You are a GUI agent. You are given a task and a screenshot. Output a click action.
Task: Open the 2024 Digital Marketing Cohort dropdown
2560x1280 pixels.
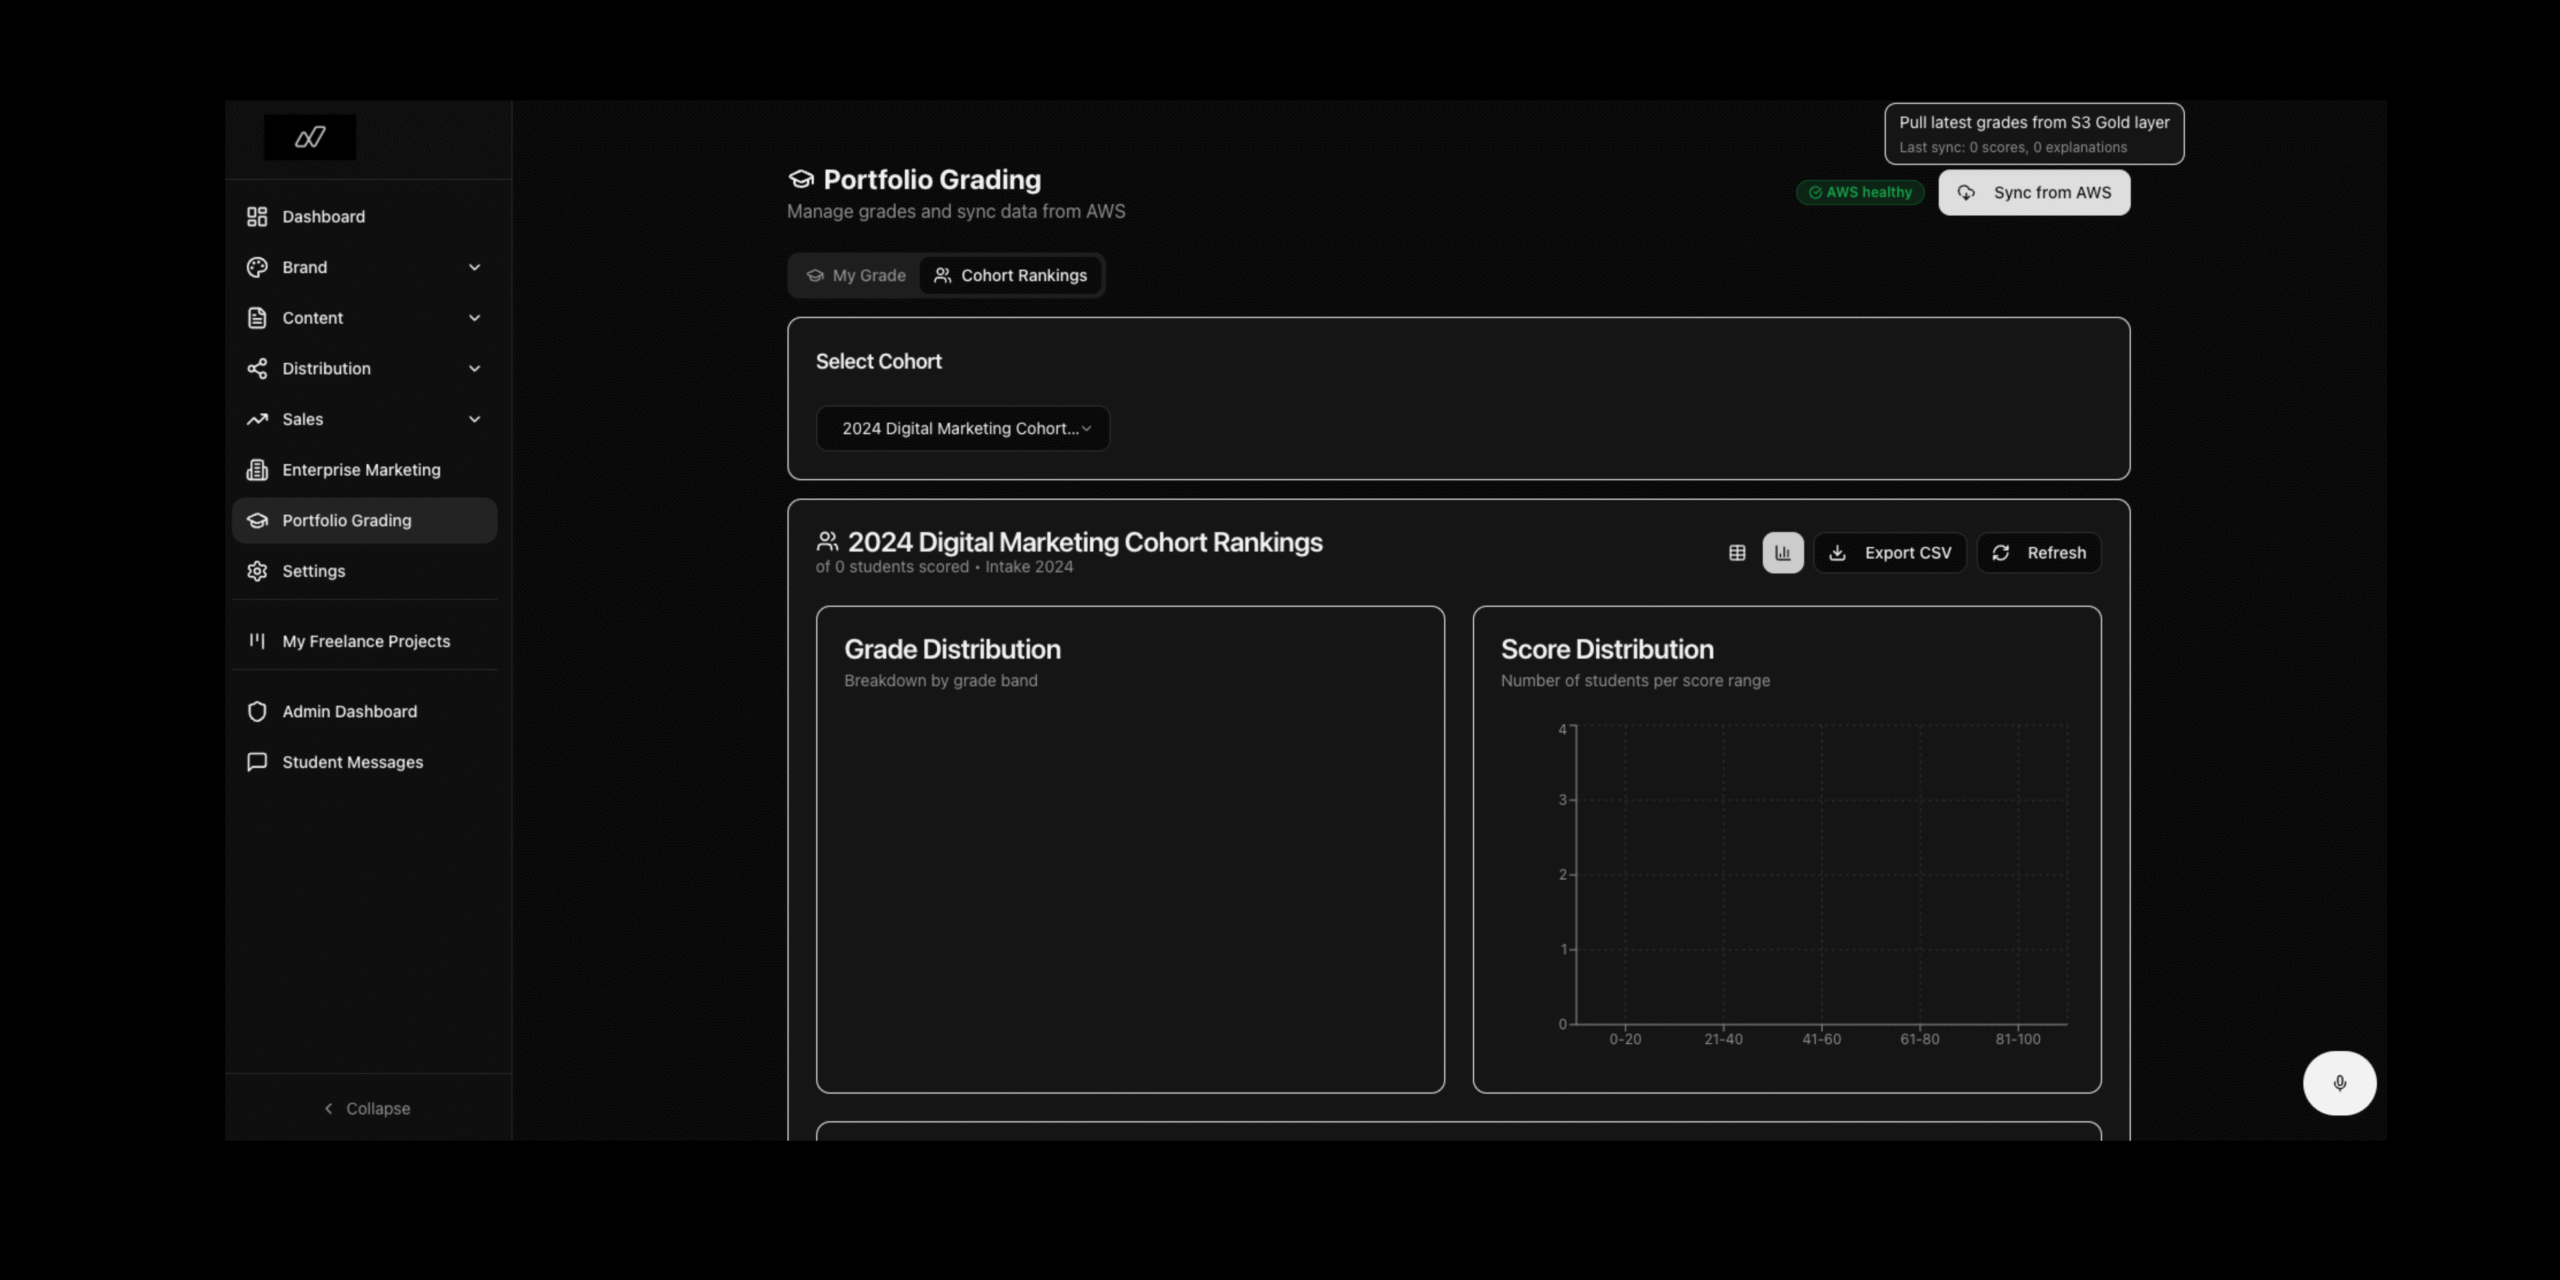pos(962,428)
